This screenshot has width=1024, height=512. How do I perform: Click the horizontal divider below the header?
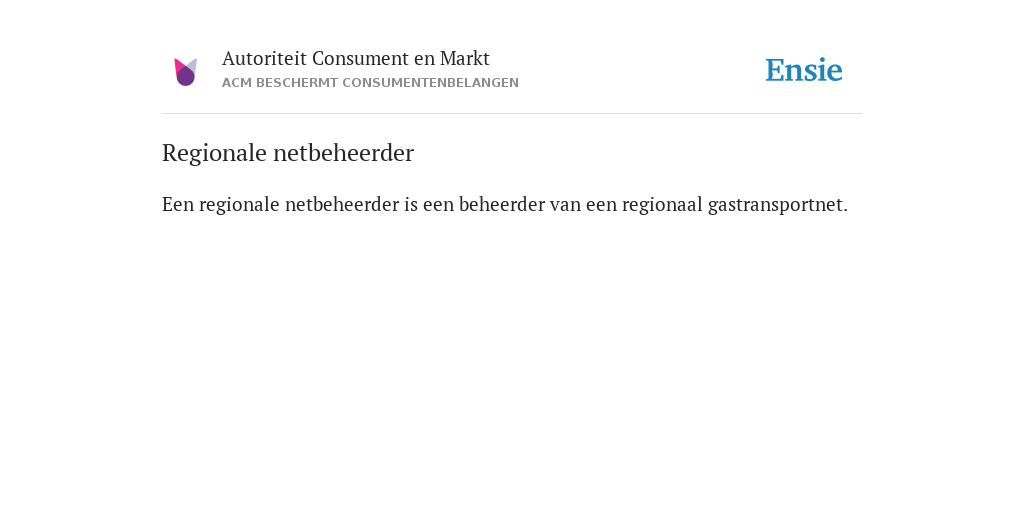(x=512, y=114)
